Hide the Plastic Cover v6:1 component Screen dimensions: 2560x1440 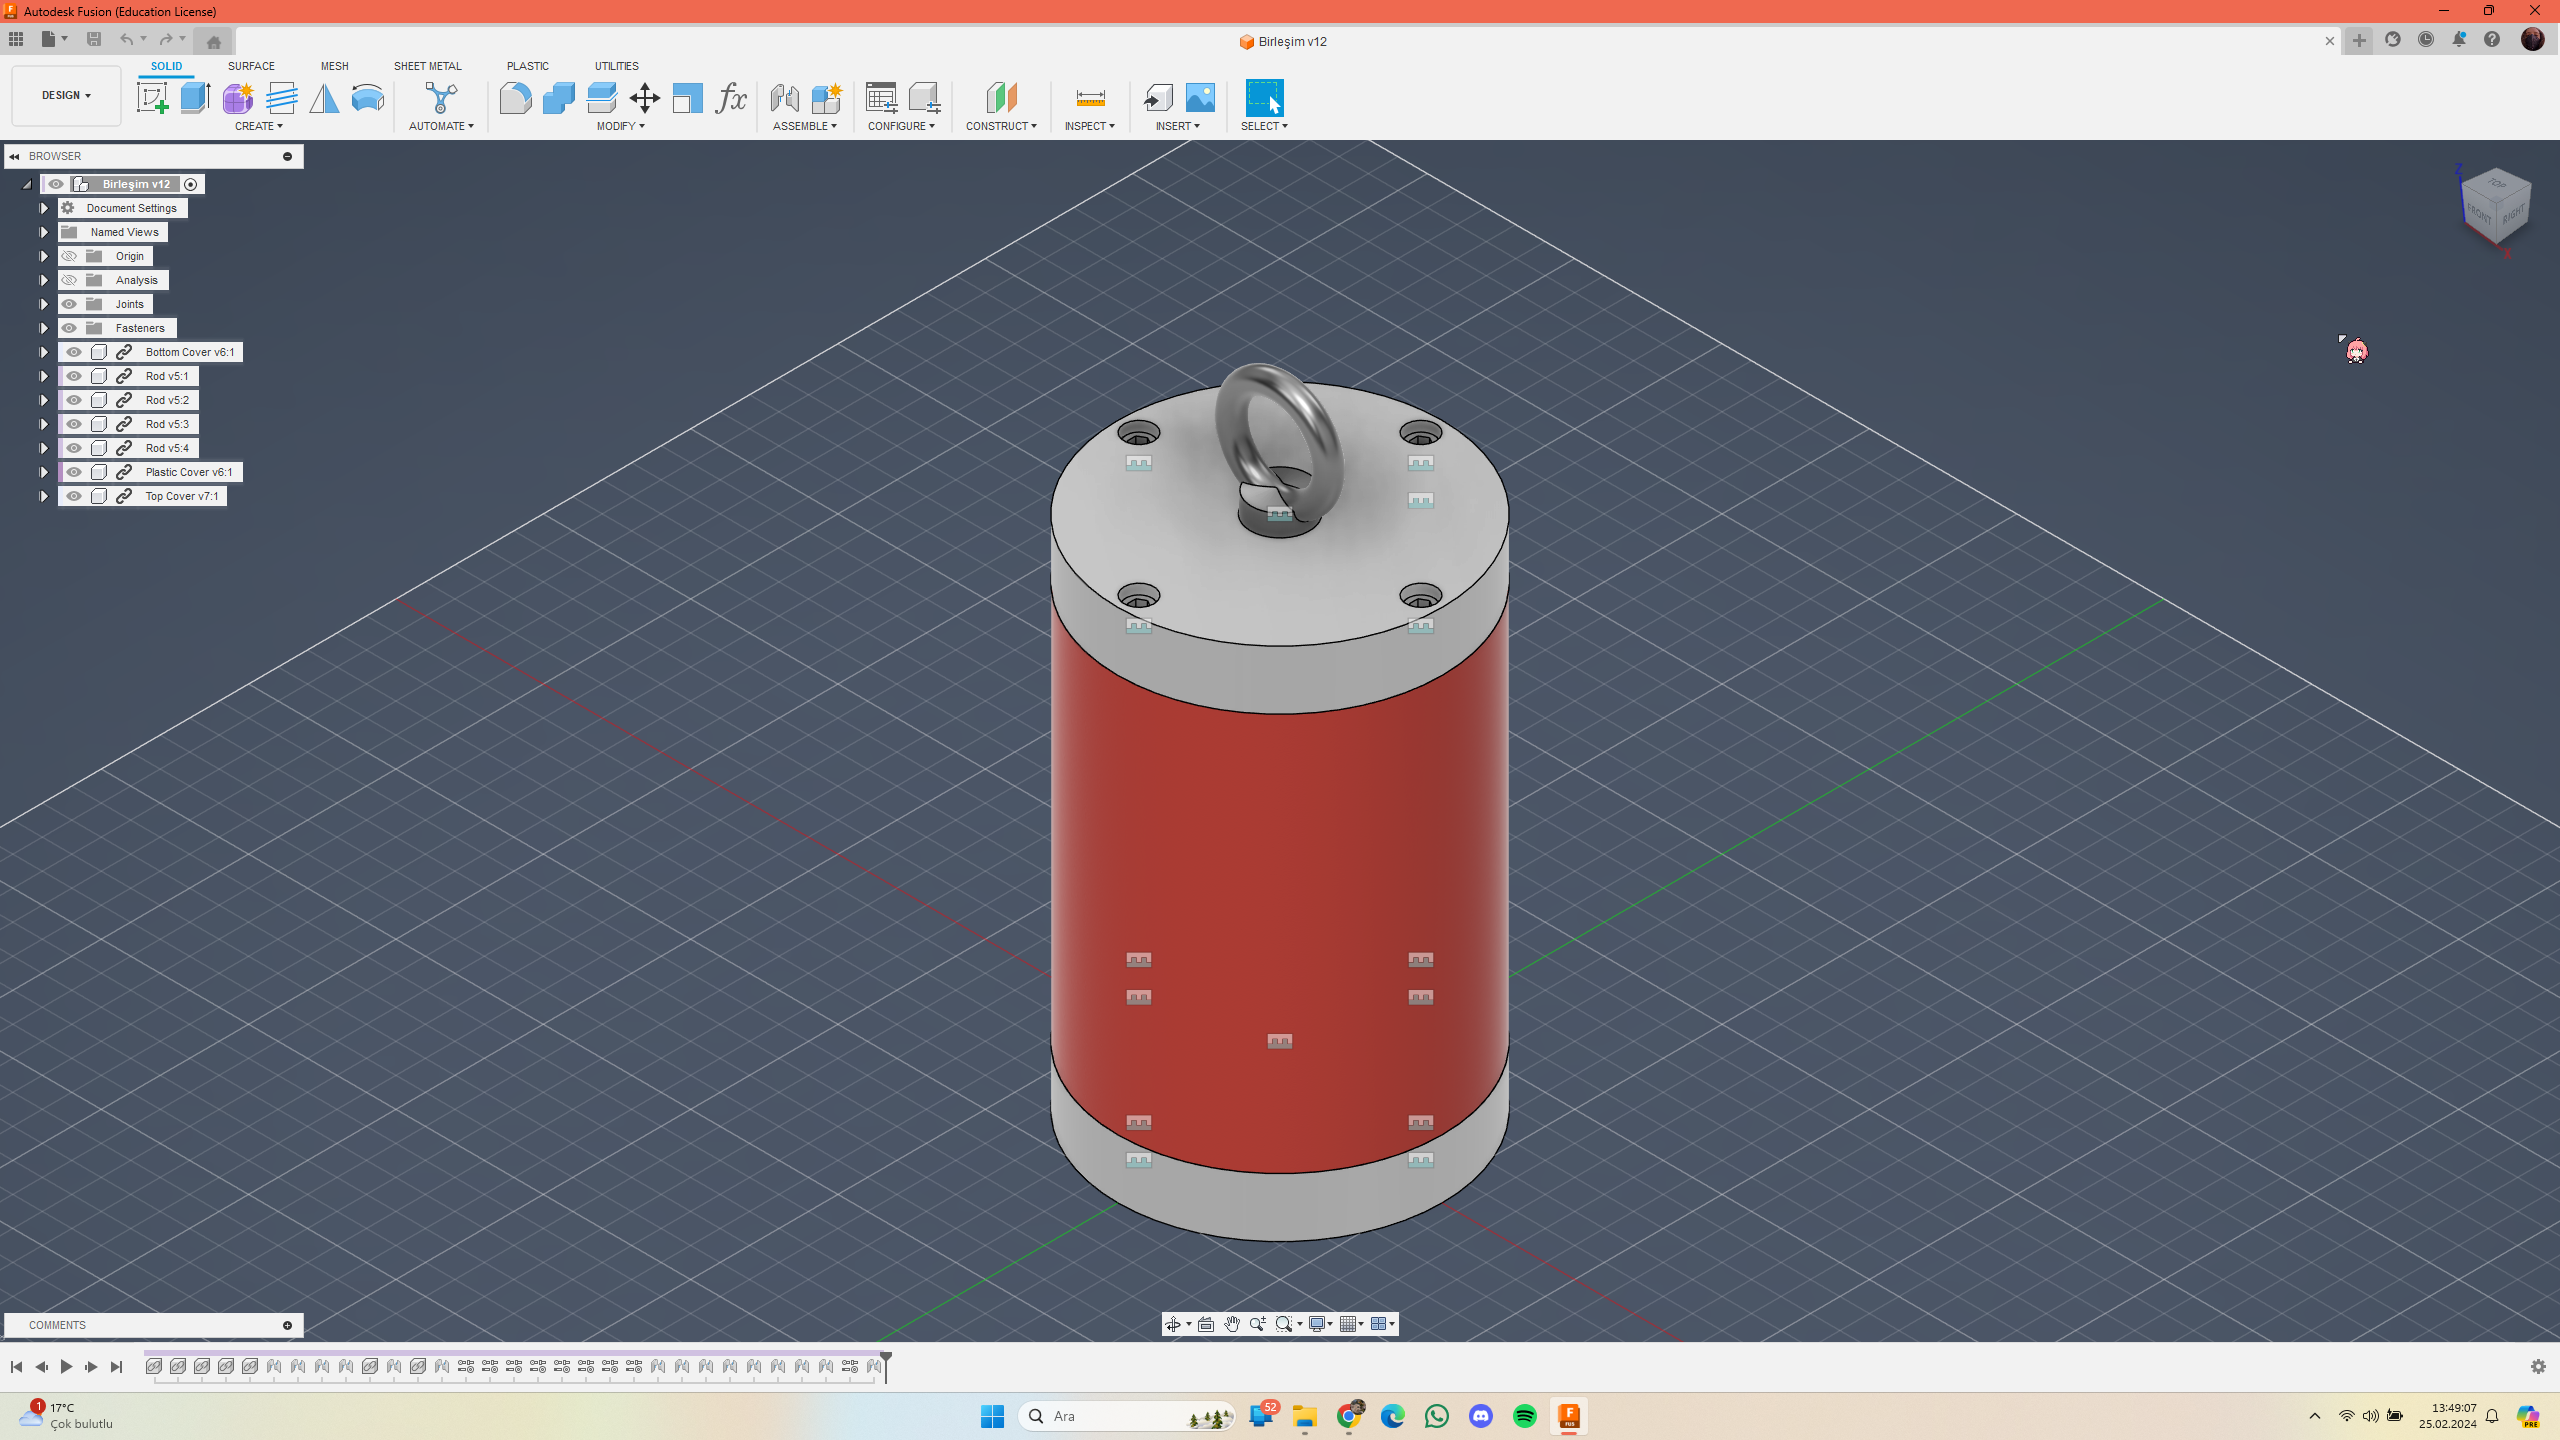tap(74, 472)
